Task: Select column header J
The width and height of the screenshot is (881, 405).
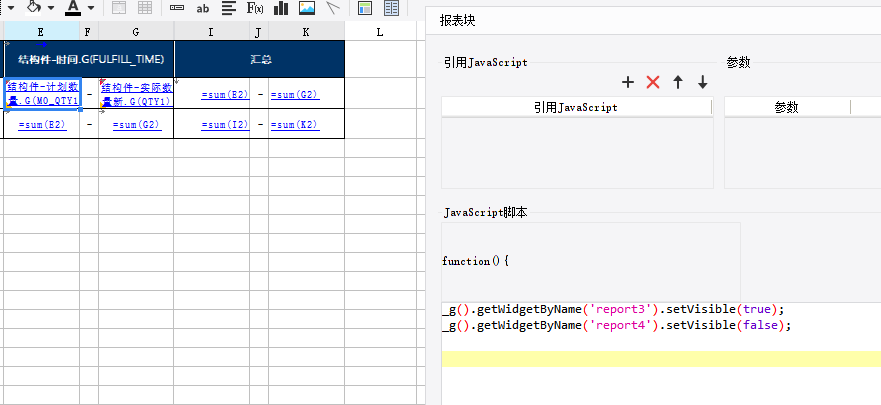Action: pyautogui.click(x=258, y=32)
